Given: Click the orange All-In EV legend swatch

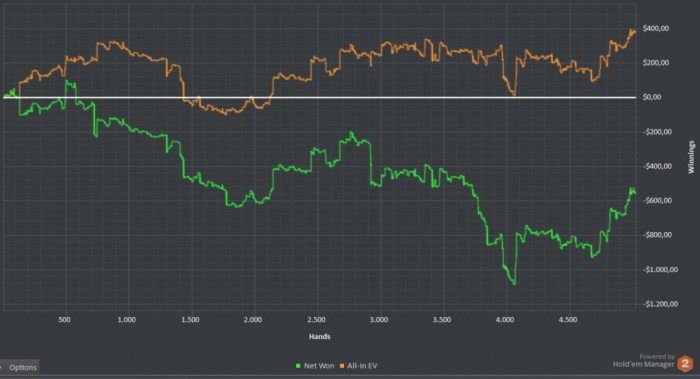Looking at the screenshot, I should [342, 366].
